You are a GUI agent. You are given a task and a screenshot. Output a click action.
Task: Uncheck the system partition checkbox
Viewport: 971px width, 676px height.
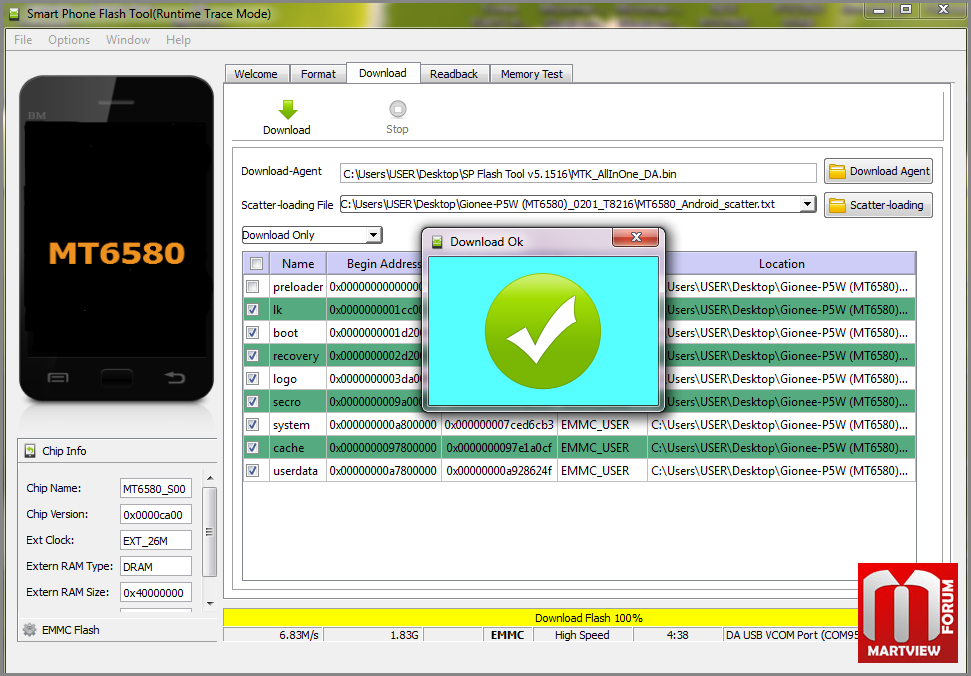point(253,425)
